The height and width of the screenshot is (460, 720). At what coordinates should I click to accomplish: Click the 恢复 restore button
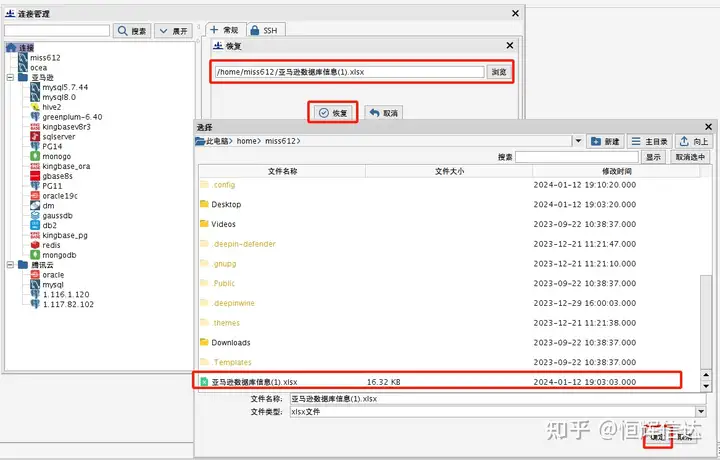[x=333, y=113]
